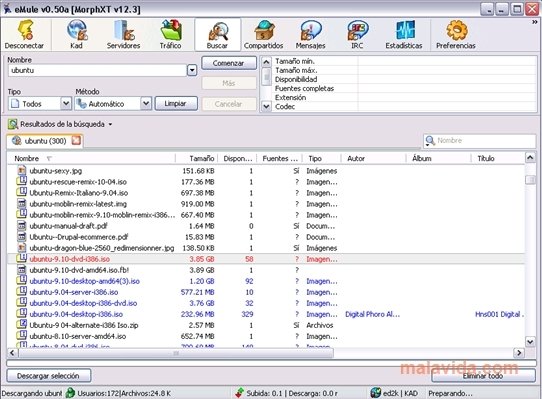Click the ed2k | KAD connection status icon
The width and height of the screenshot is (542, 399).
[376, 393]
